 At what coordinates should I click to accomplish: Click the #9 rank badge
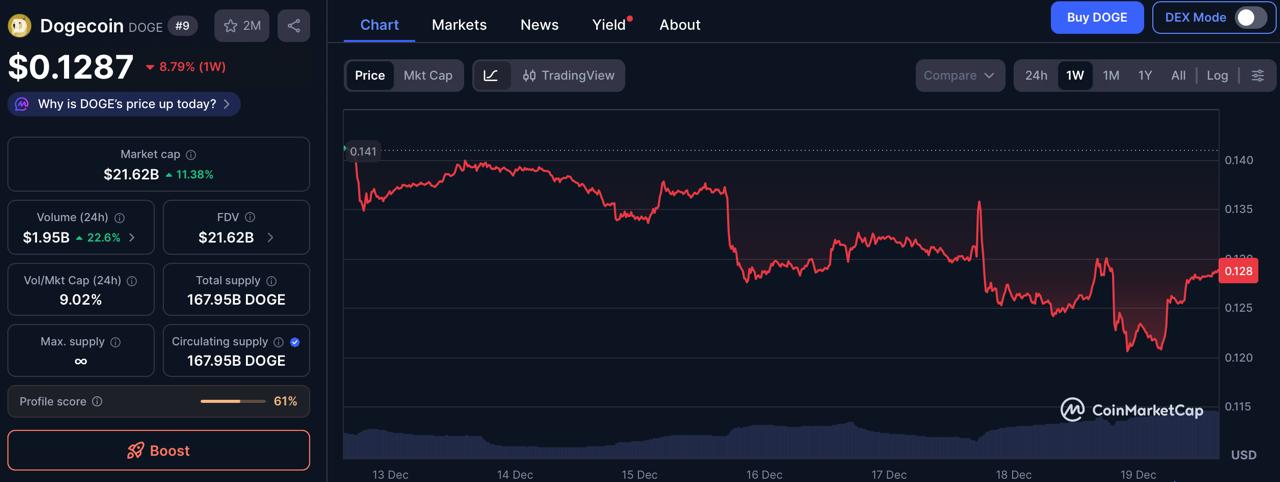point(183,26)
